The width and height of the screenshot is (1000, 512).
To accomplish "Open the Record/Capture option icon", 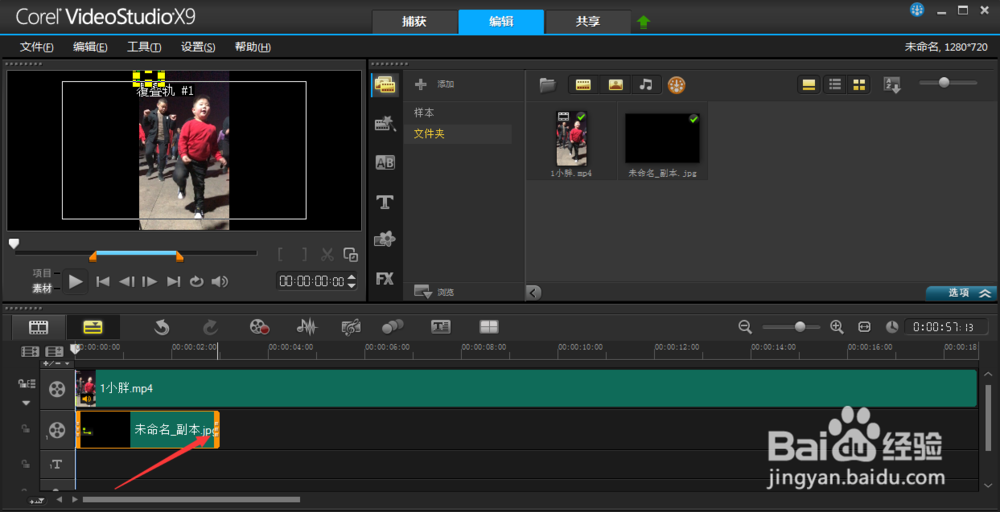I will 260,328.
